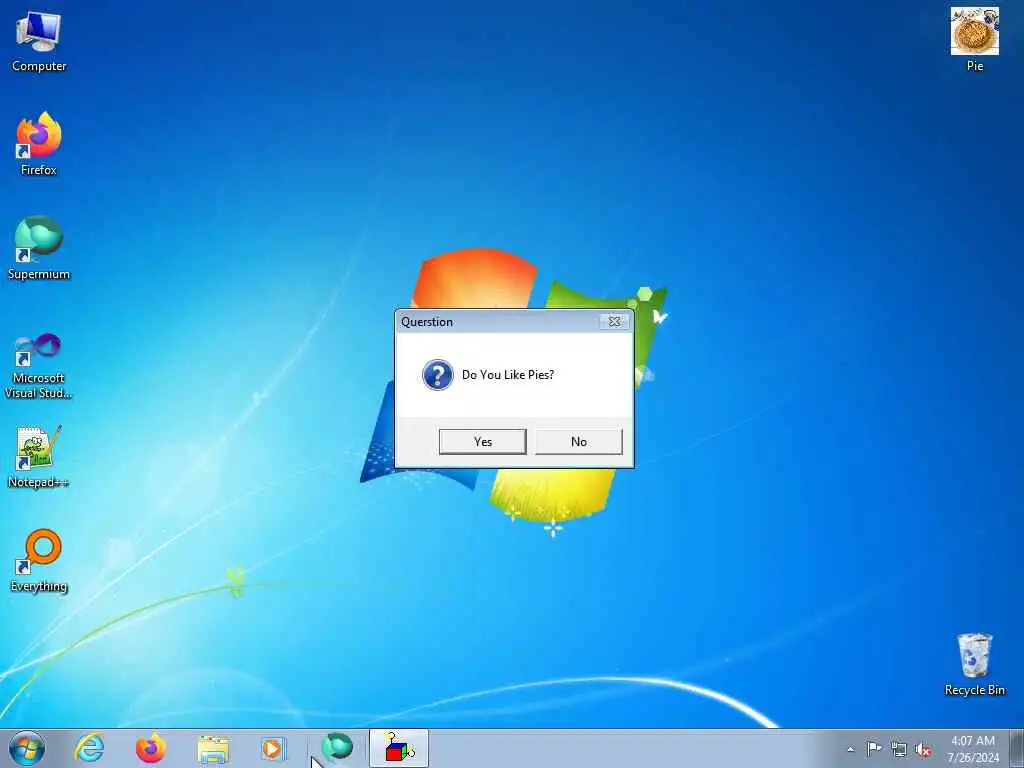Select the Firefox desktop shortcut
The image size is (1024, 768).
[x=39, y=144]
